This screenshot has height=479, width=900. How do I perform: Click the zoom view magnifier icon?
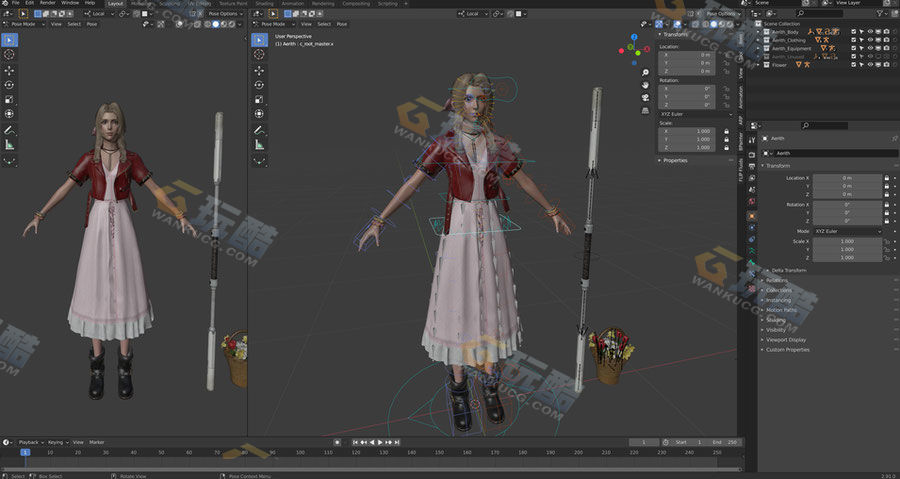[x=645, y=72]
